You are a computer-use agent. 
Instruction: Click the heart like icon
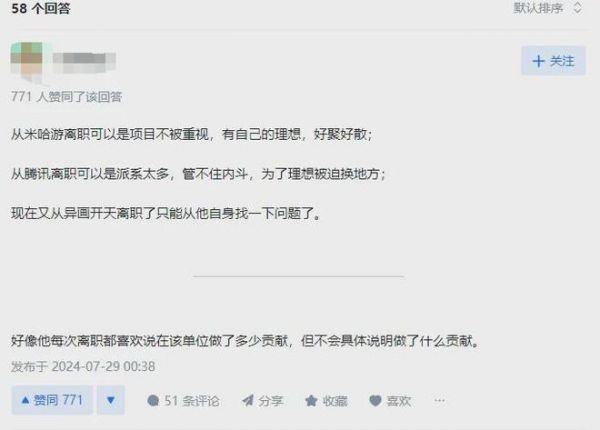click(375, 401)
